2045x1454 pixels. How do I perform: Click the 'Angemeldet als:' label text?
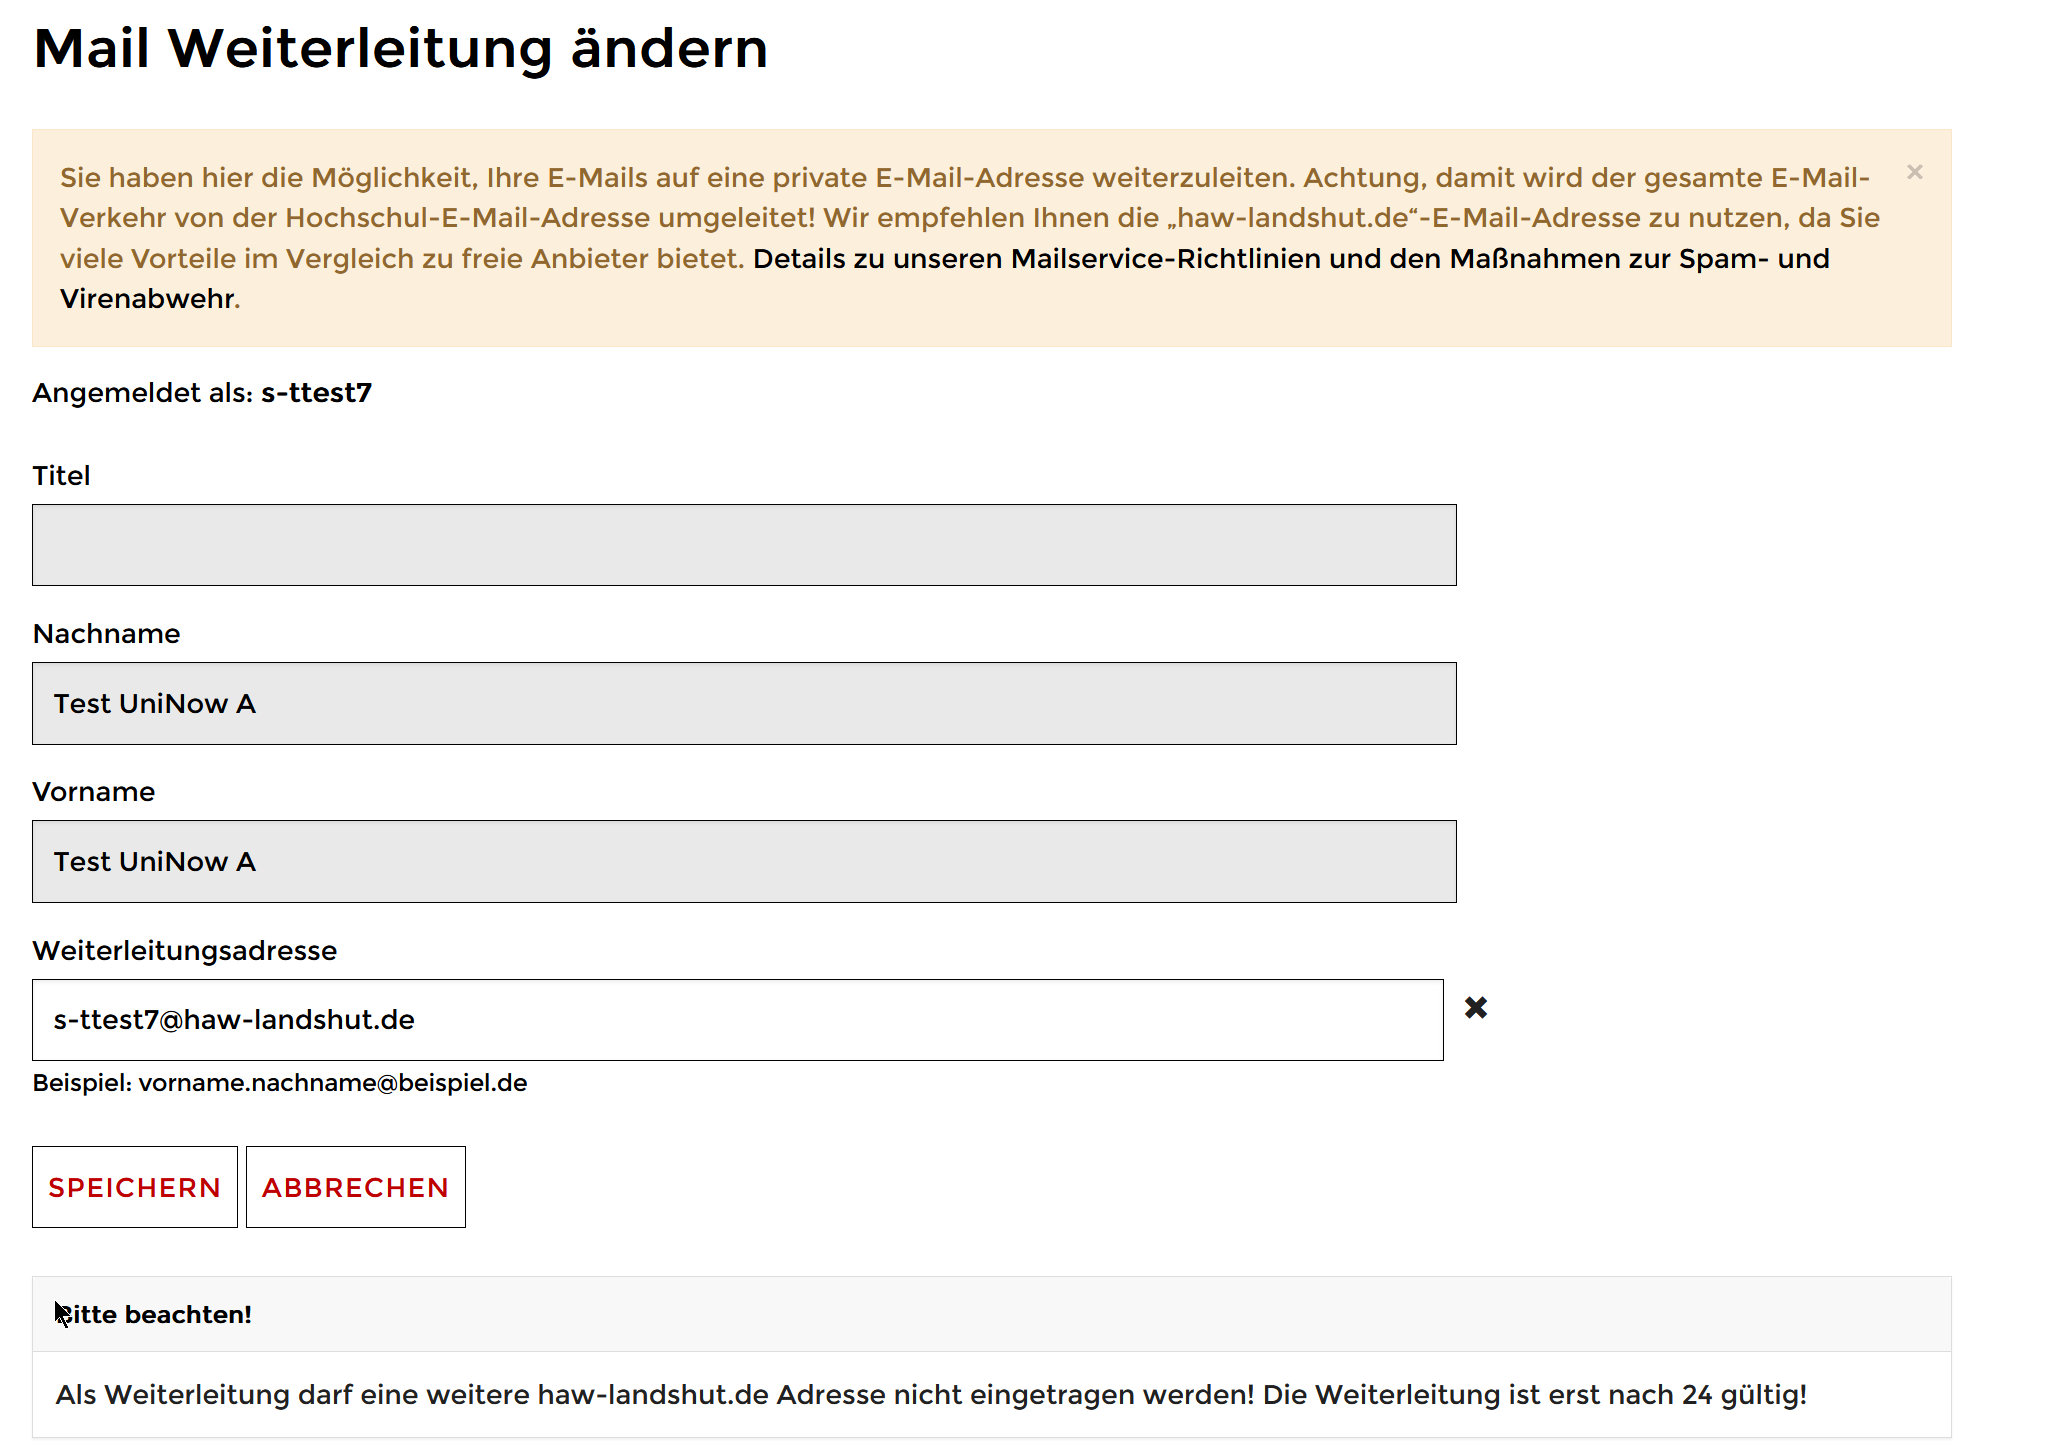[x=142, y=392]
